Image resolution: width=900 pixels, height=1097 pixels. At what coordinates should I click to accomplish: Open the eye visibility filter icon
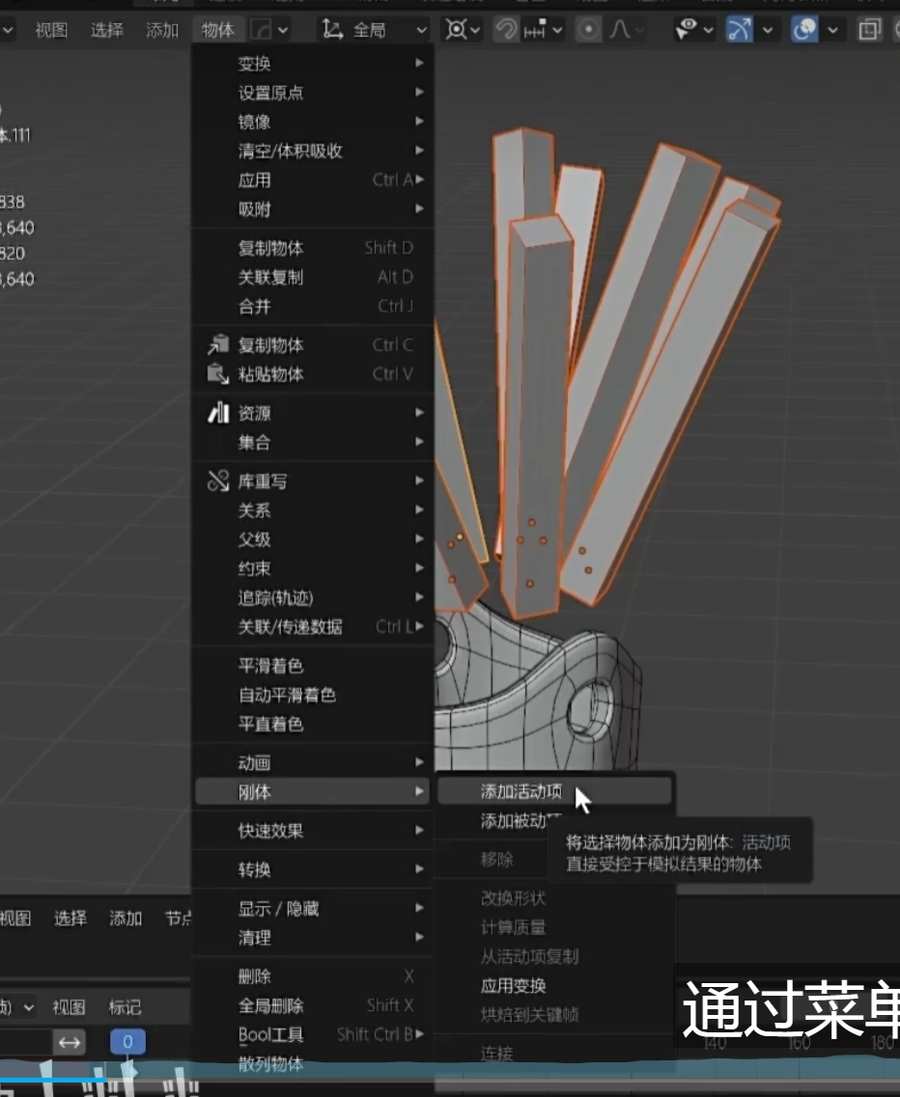[x=686, y=30]
